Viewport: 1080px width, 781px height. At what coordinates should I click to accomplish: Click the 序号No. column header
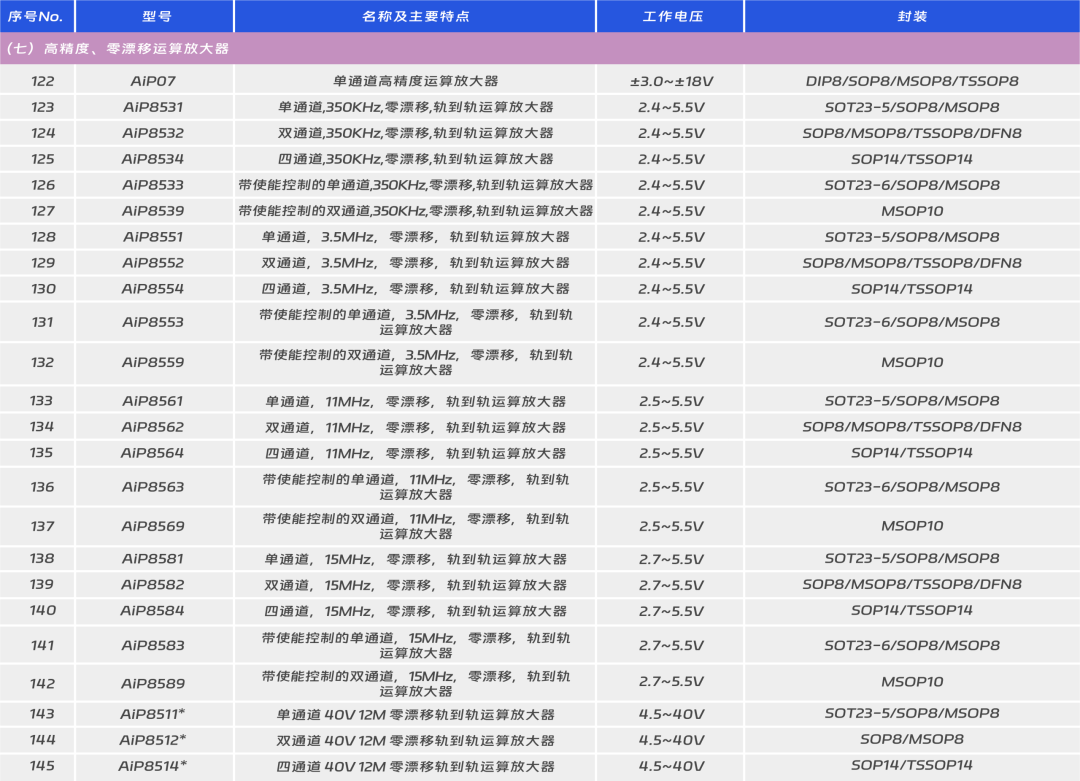click(37, 17)
